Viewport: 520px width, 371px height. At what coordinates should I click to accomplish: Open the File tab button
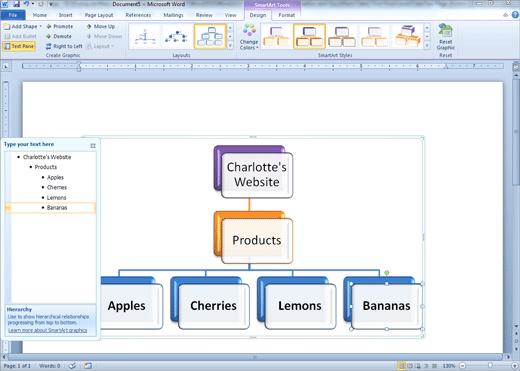point(13,15)
